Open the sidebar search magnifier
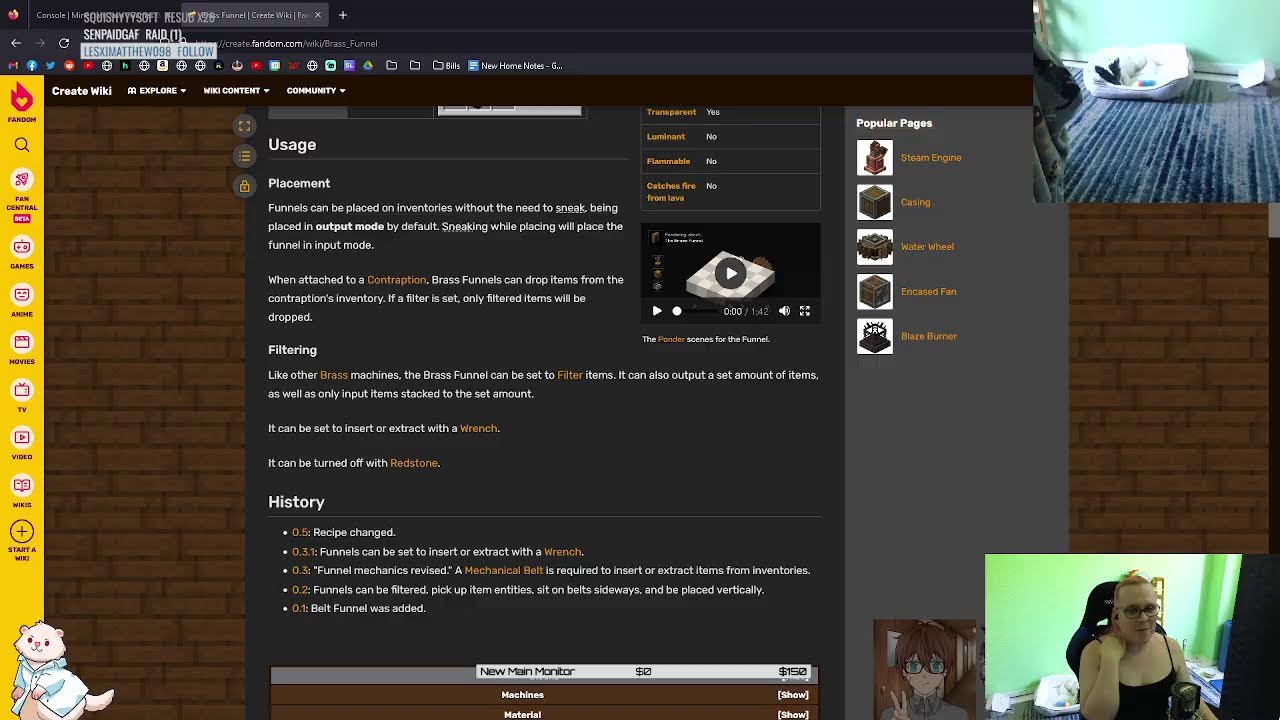Screen dimensions: 1280x720 (22, 145)
